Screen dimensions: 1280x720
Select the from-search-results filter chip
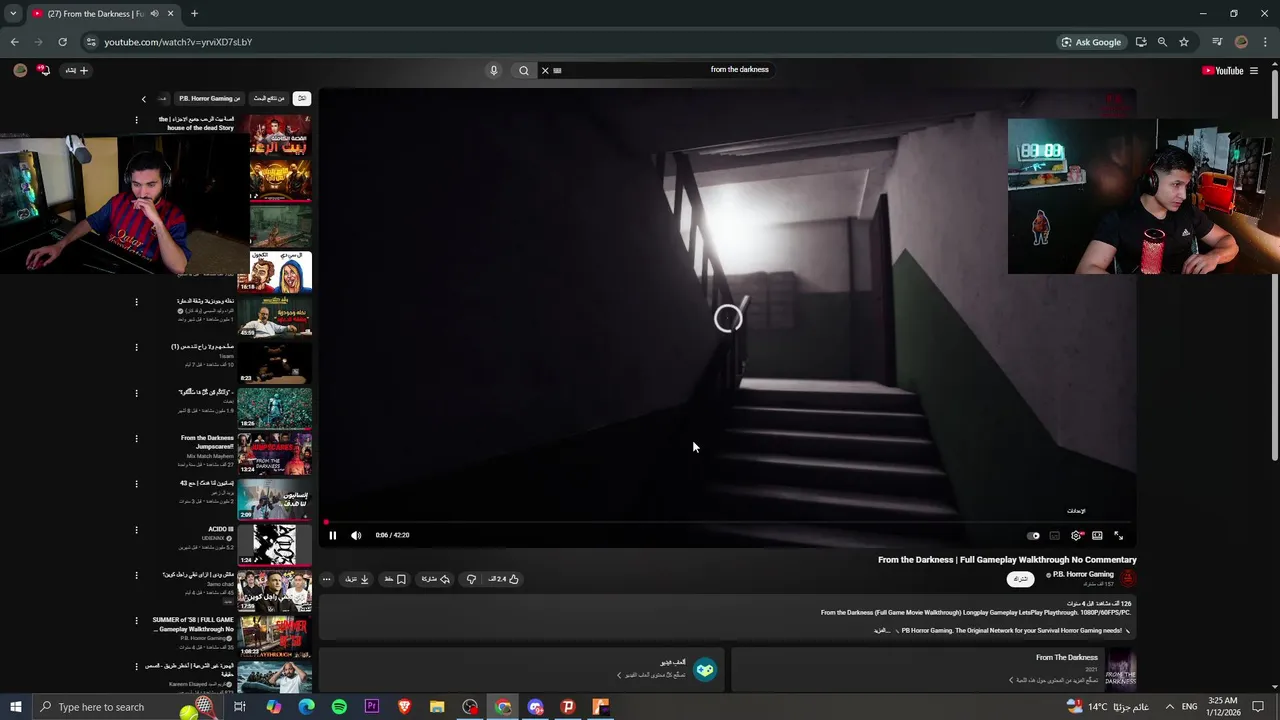click(269, 98)
